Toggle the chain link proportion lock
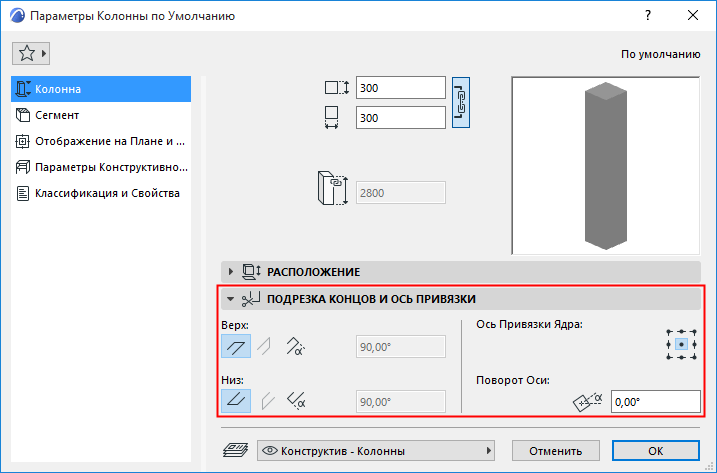 click(x=461, y=102)
